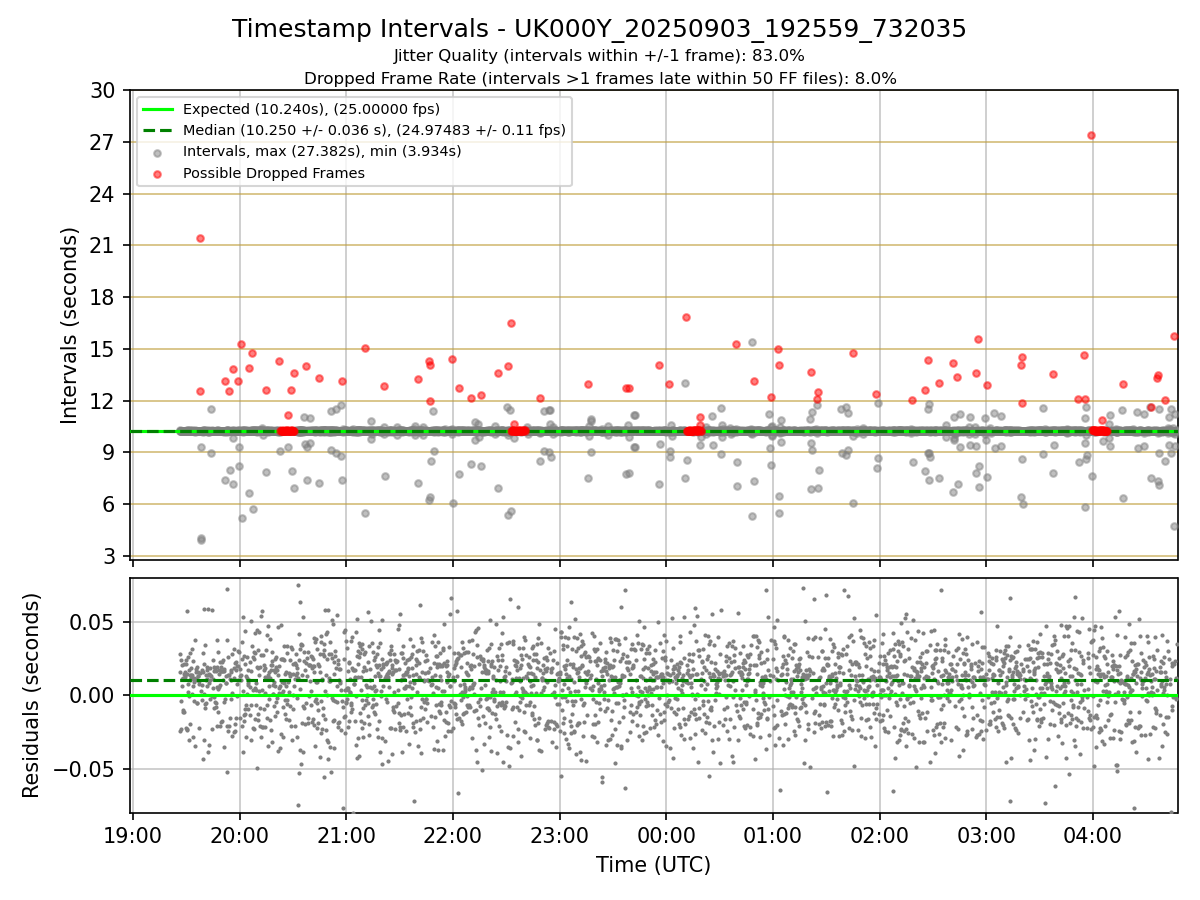Click the 'Time (UTC)' x-axis label
The width and height of the screenshot is (1200, 900).
pos(653,865)
